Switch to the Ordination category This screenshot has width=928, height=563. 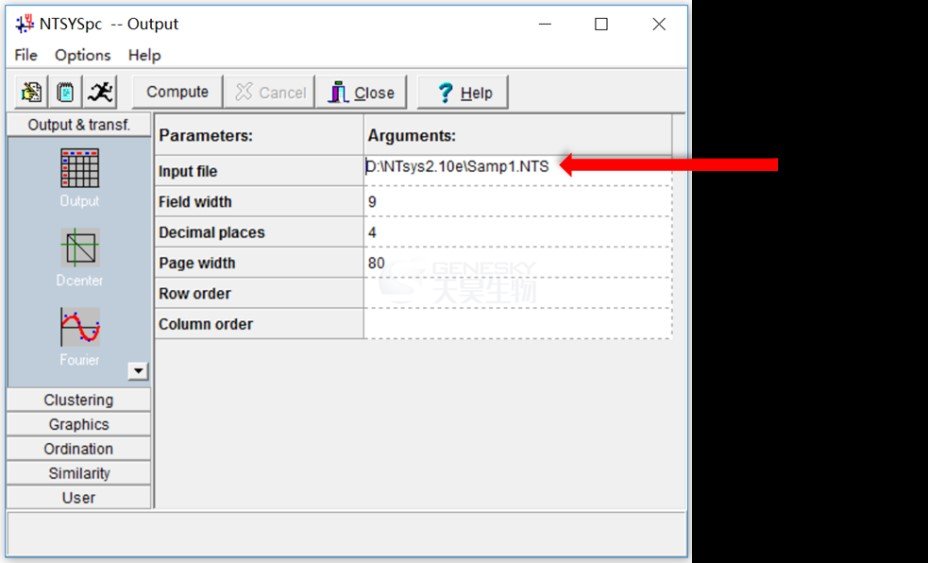pyautogui.click(x=79, y=449)
